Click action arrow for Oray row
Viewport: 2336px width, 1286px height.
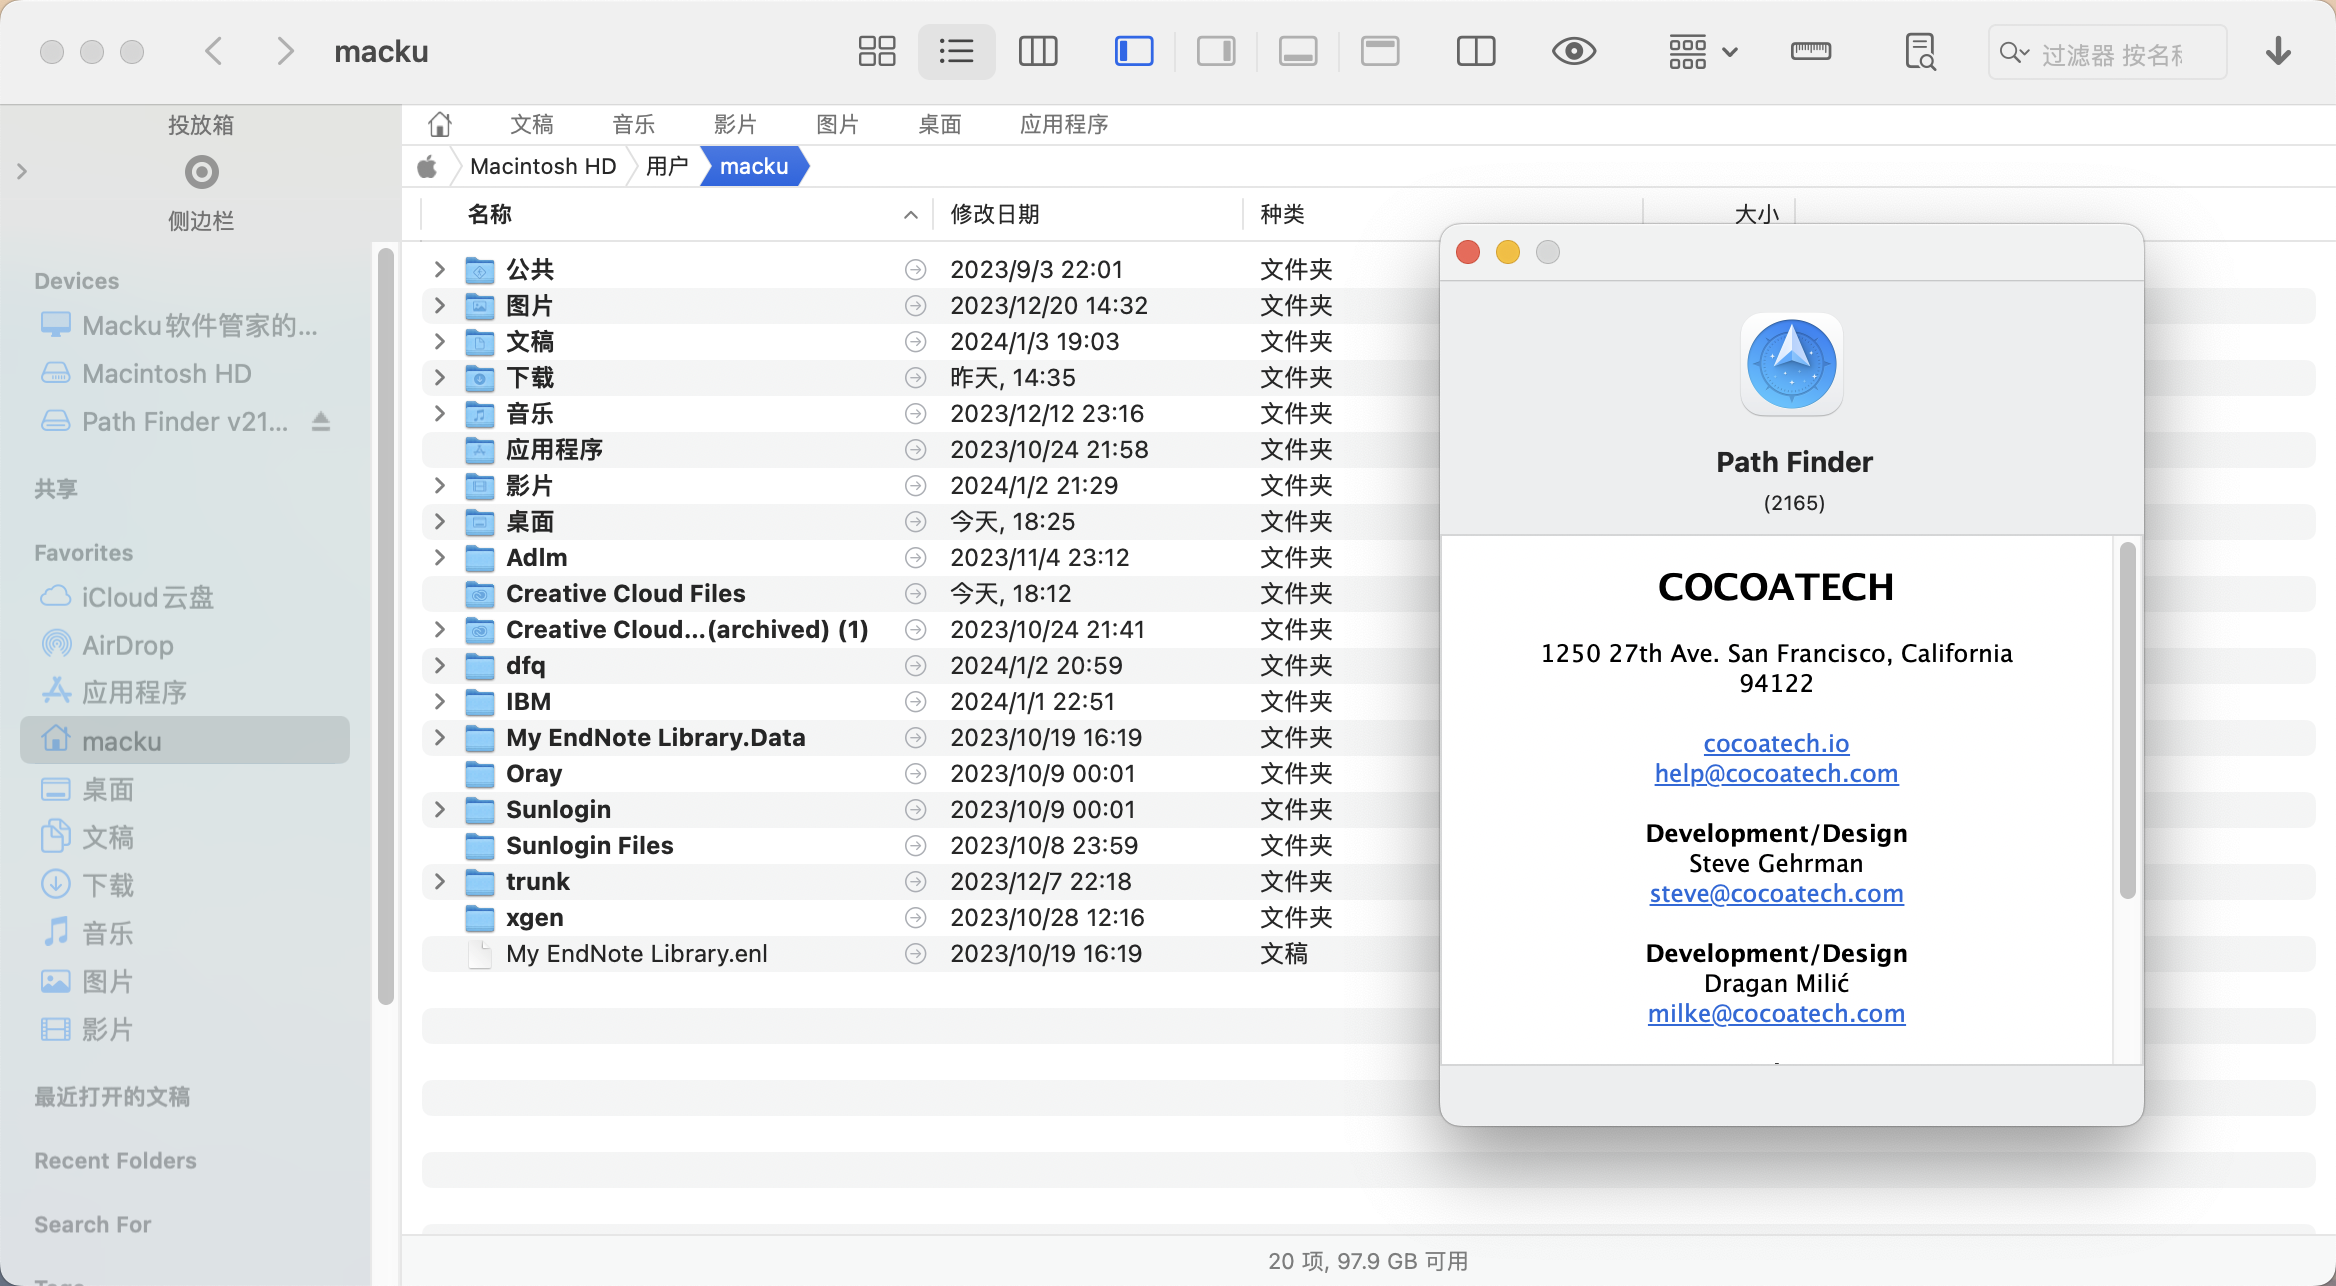click(915, 774)
